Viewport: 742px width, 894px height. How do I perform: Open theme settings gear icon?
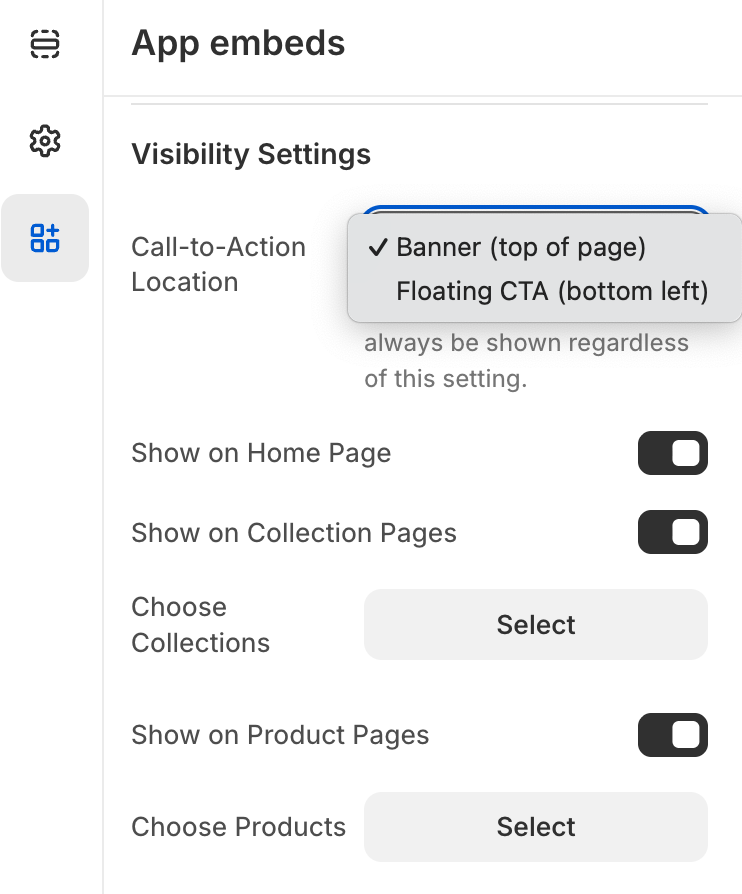[x=45, y=141]
